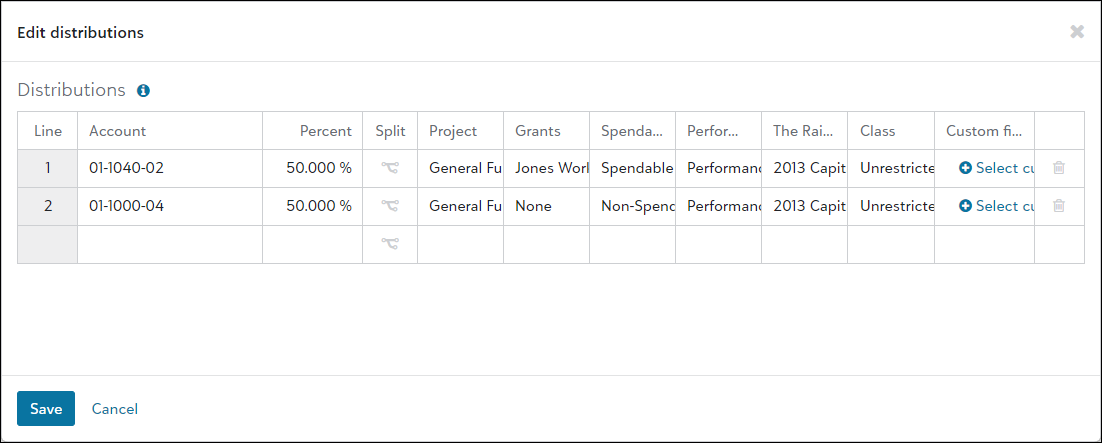
Task: Open Grants cell showing Jones Worl
Action: 546,168
